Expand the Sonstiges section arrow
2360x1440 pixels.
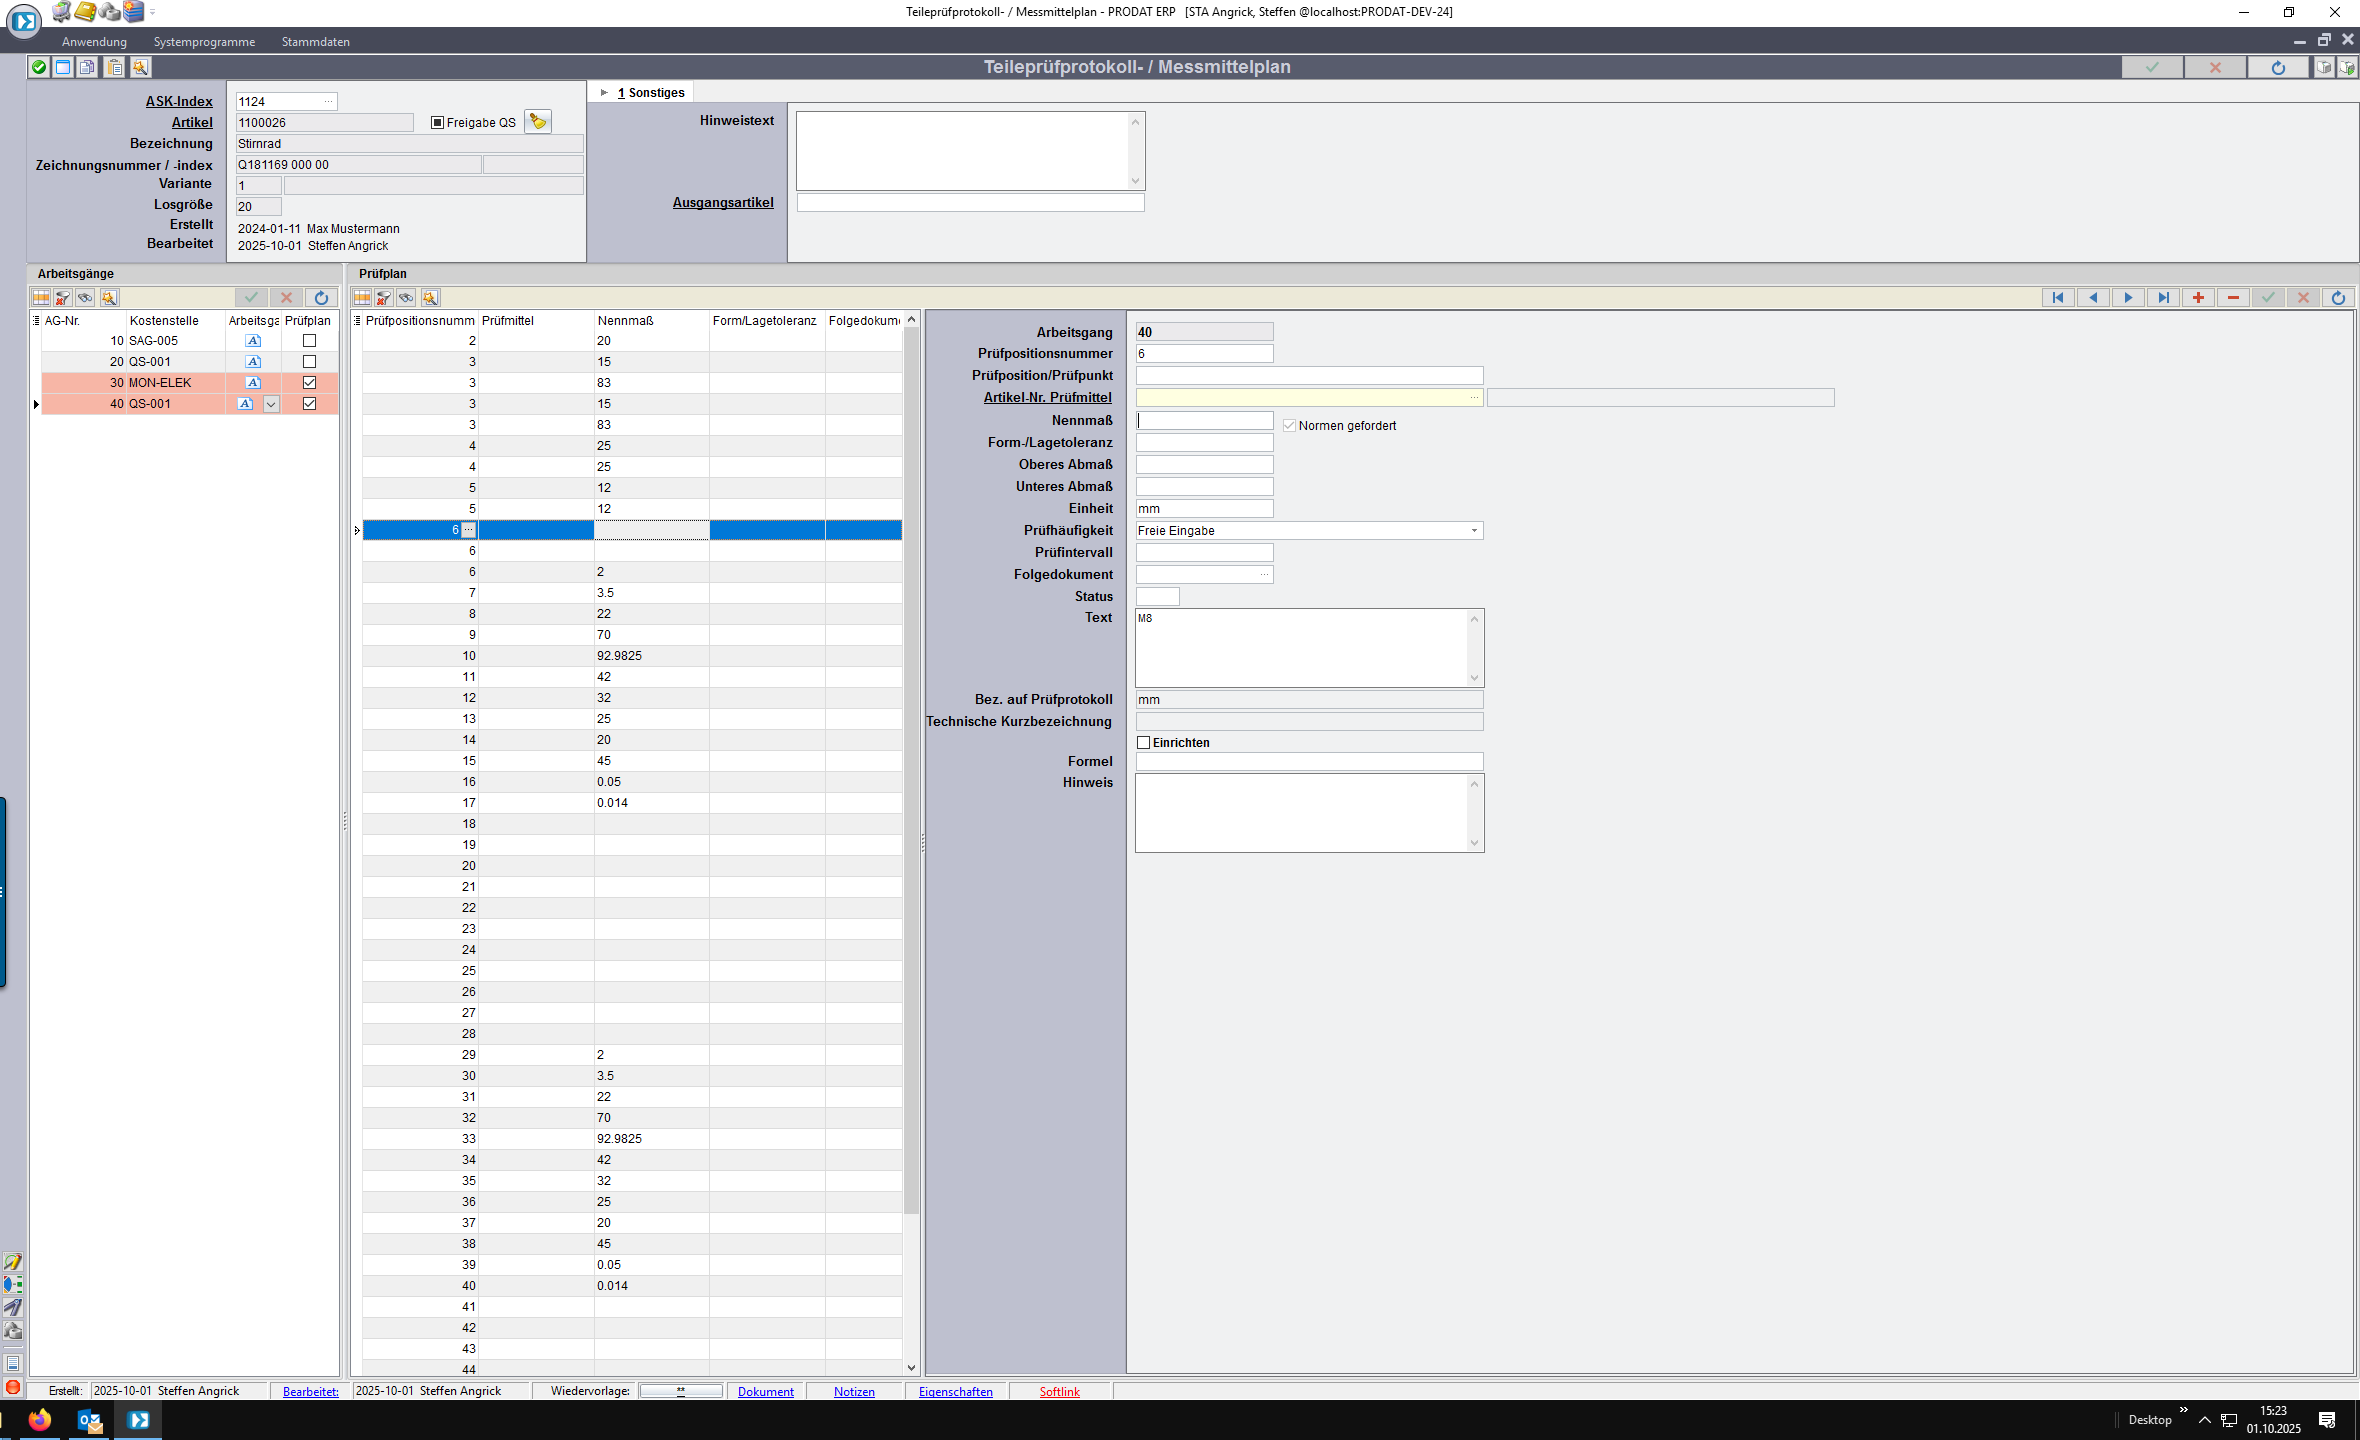604,93
